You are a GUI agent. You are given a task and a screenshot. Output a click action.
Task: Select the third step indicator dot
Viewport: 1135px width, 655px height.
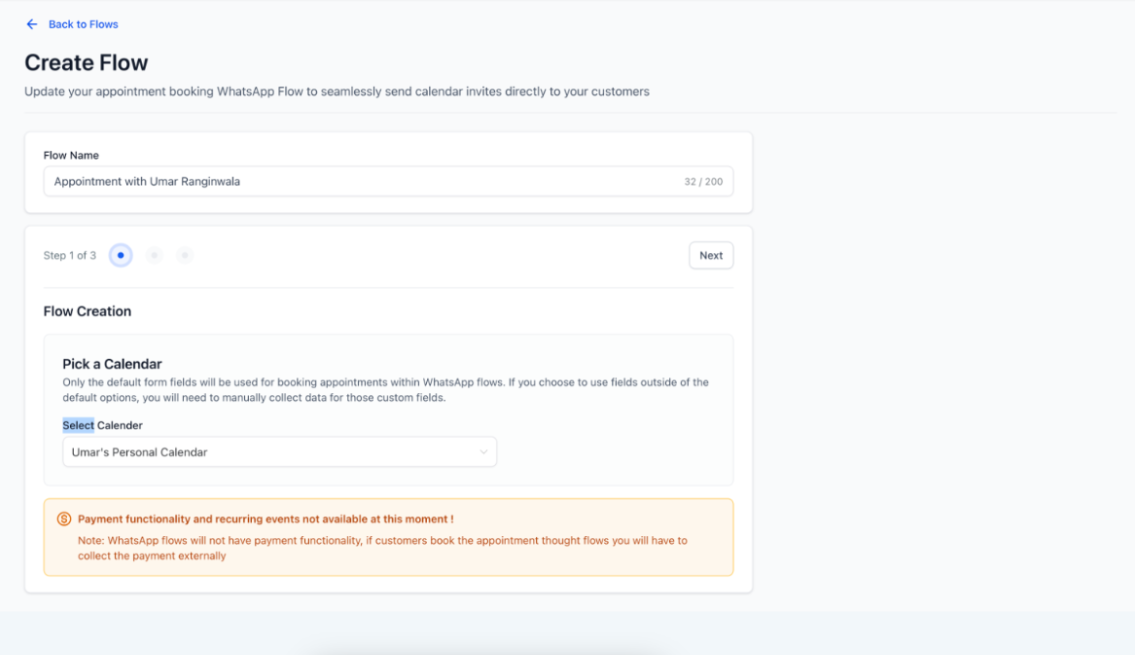(x=184, y=256)
